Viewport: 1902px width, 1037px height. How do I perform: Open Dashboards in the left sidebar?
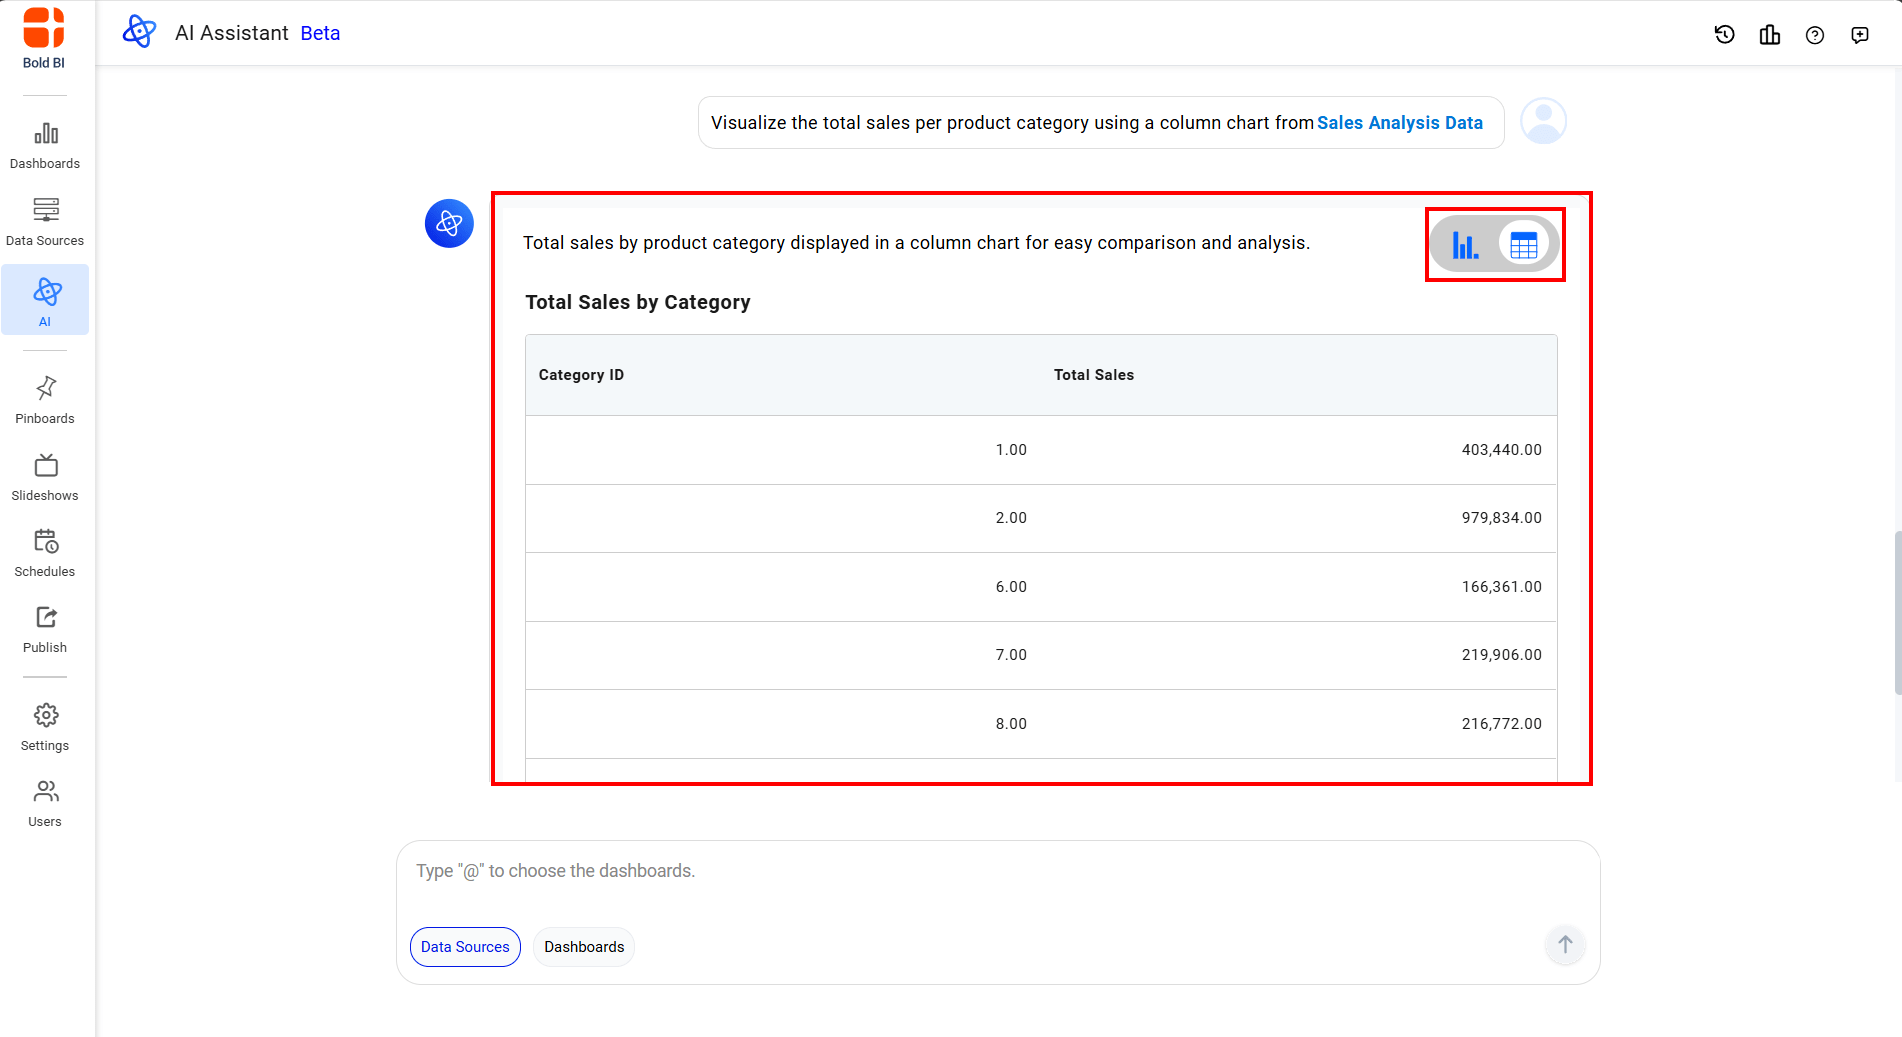45,145
